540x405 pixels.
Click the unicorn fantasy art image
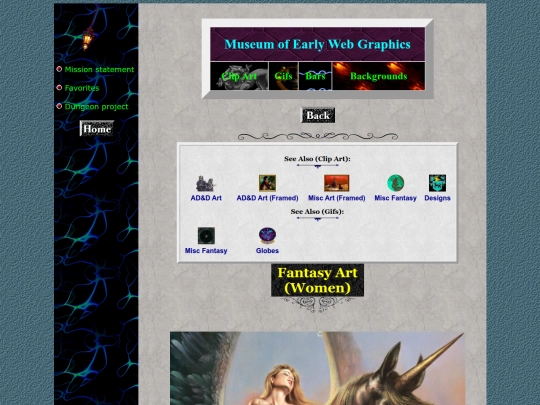point(317,368)
